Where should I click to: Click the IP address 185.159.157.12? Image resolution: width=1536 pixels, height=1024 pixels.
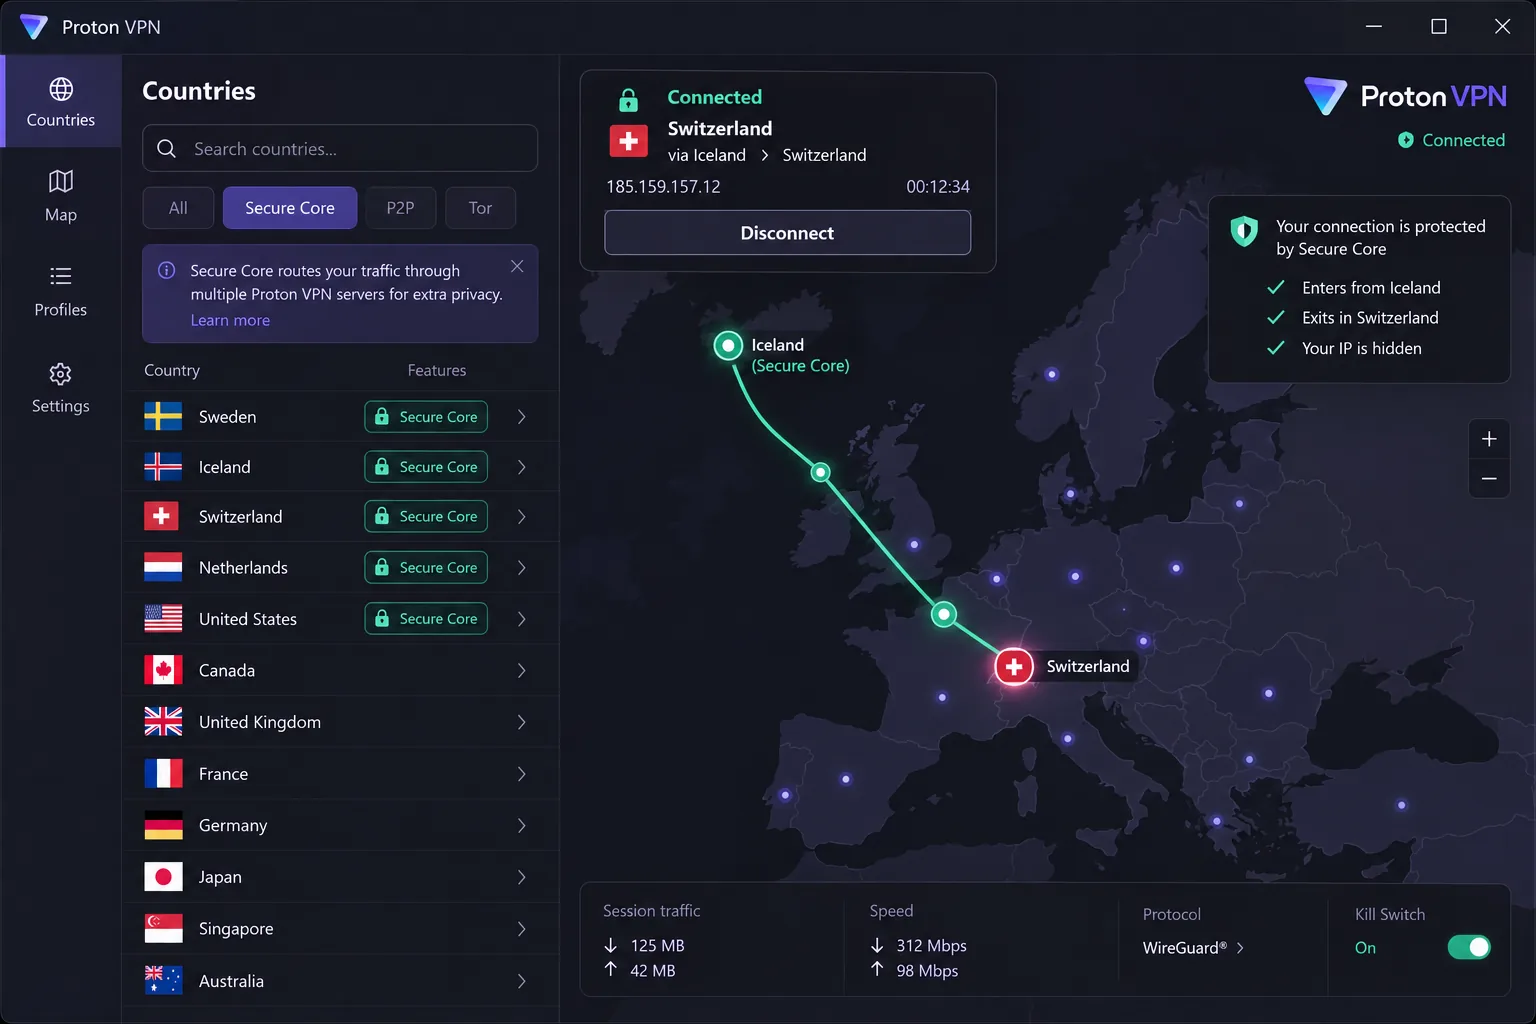pyautogui.click(x=663, y=187)
